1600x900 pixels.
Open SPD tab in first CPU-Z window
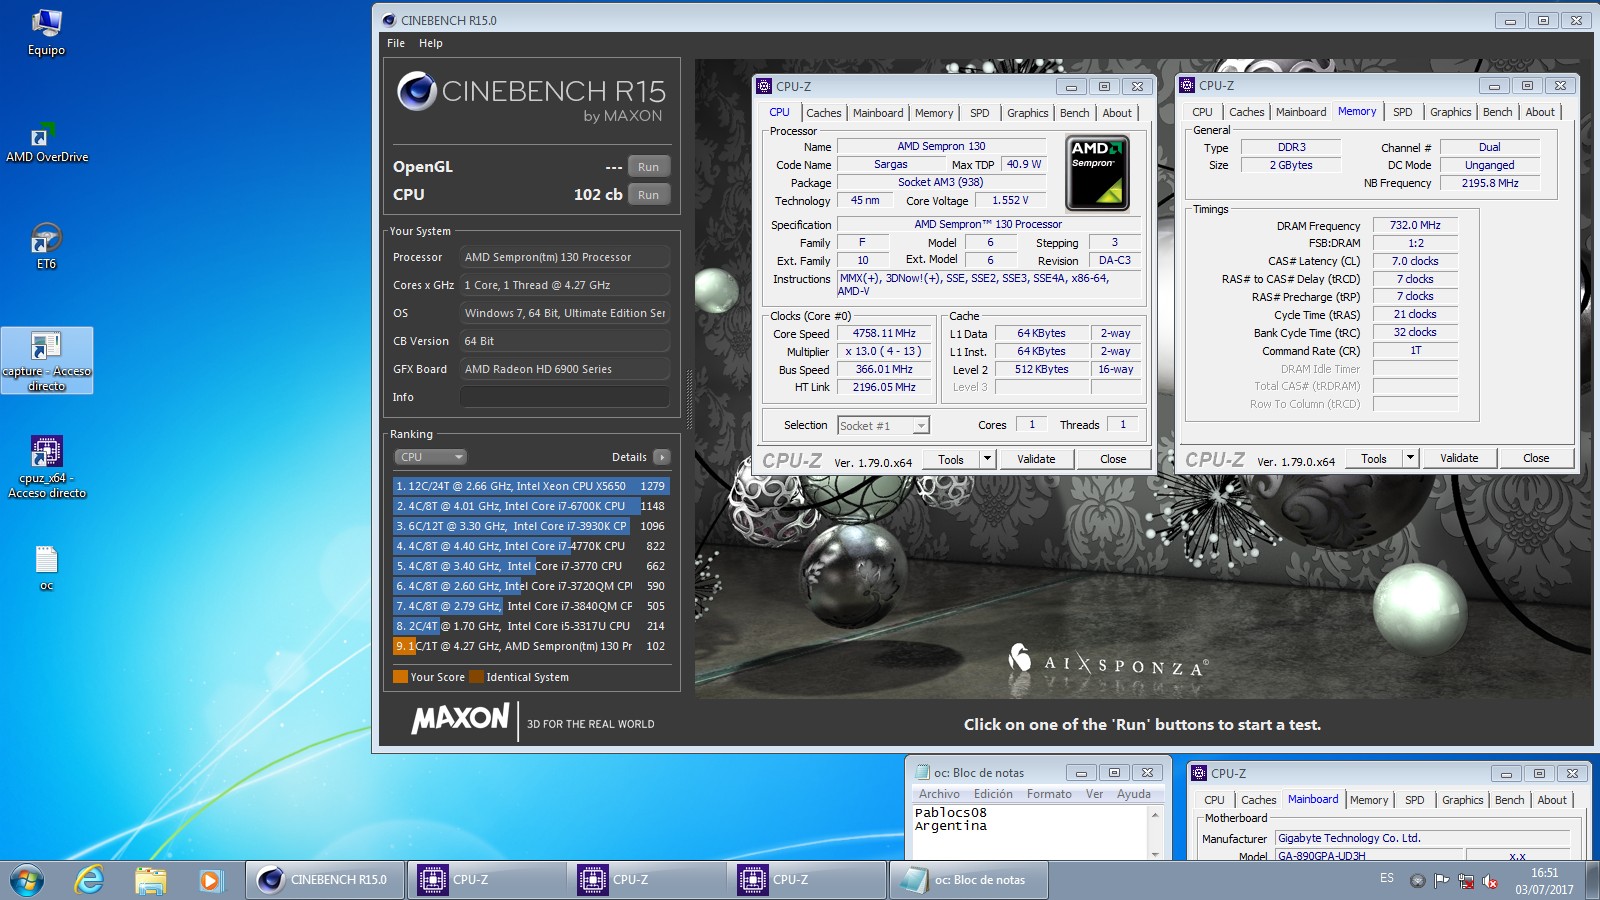tap(979, 113)
